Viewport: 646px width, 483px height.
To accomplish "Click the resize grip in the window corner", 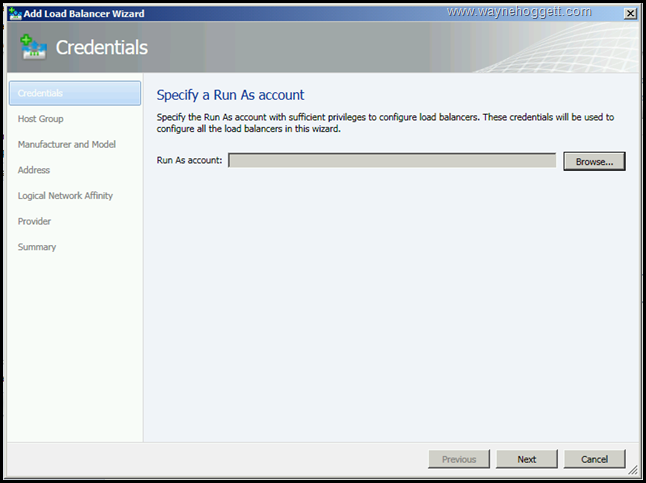I will [x=633, y=469].
